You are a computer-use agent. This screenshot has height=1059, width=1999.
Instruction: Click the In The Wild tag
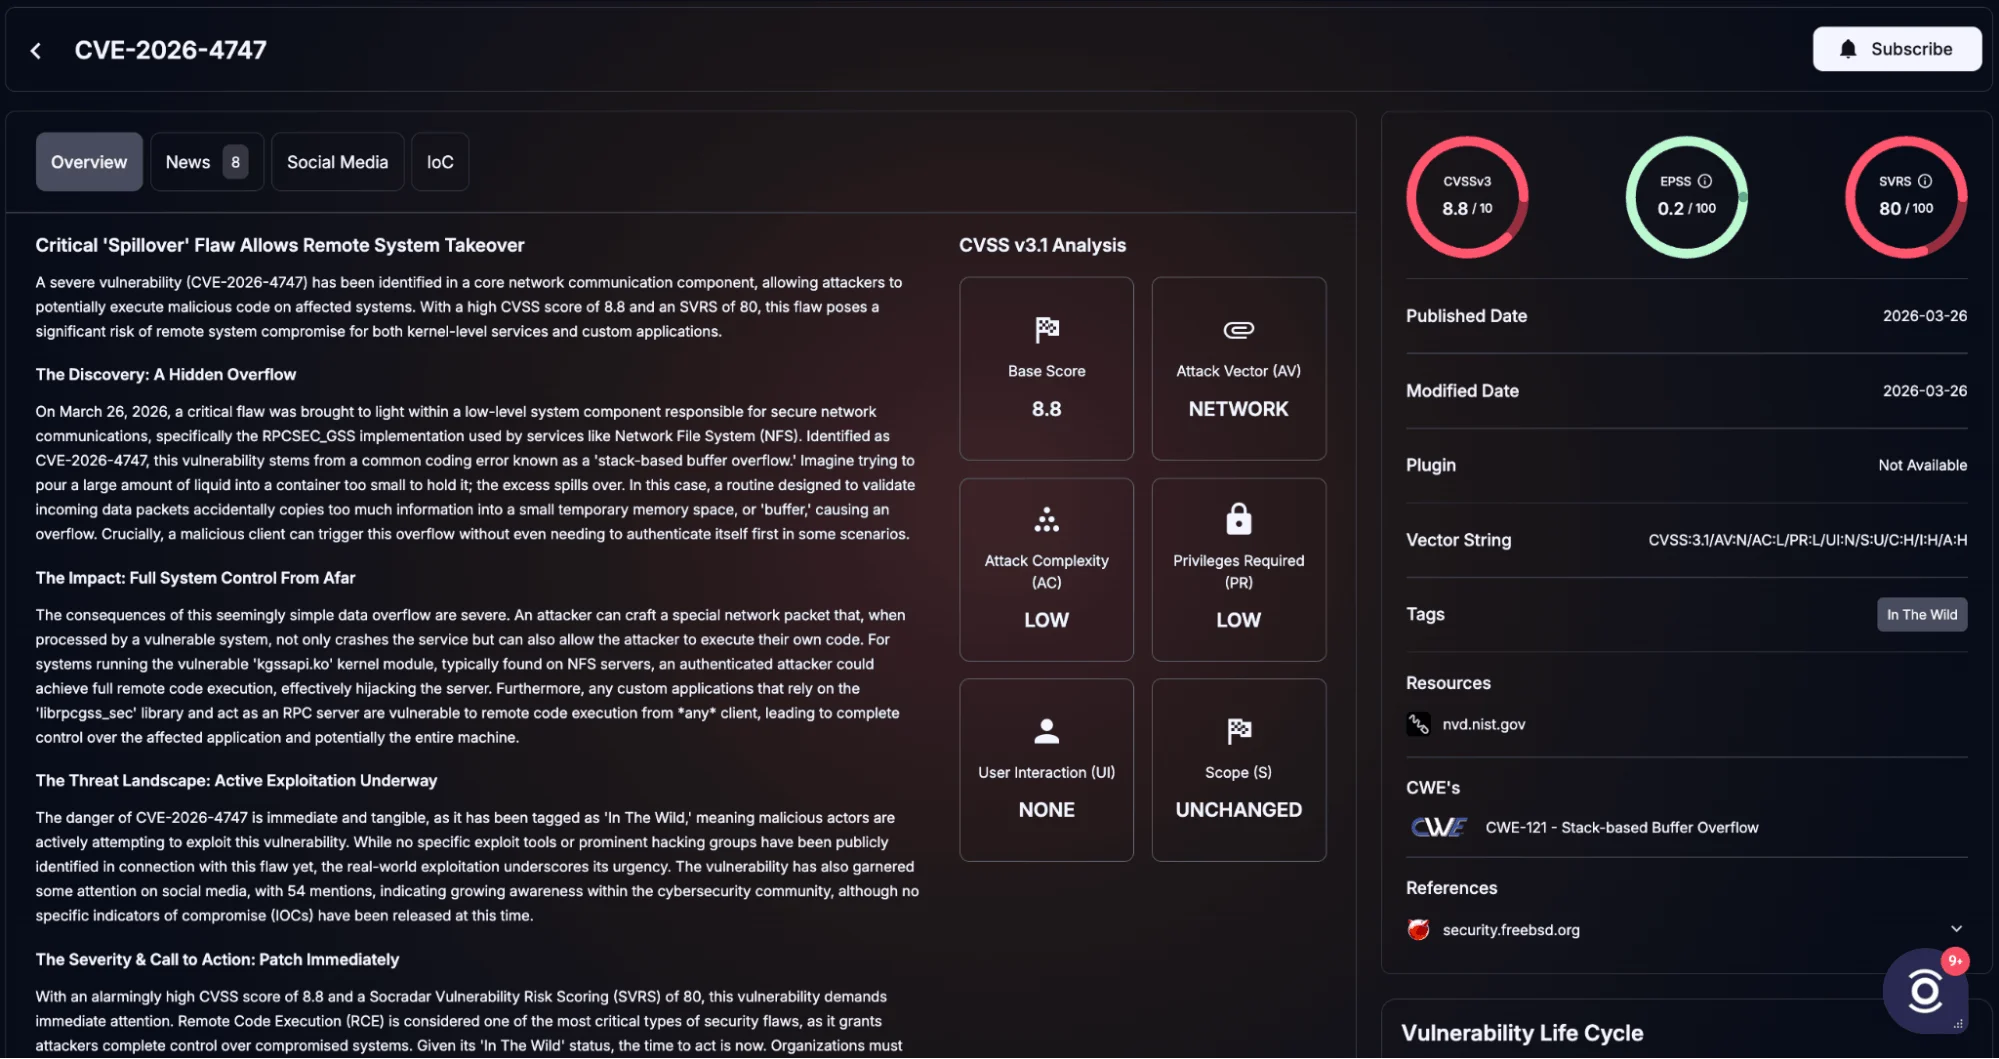click(x=1921, y=614)
